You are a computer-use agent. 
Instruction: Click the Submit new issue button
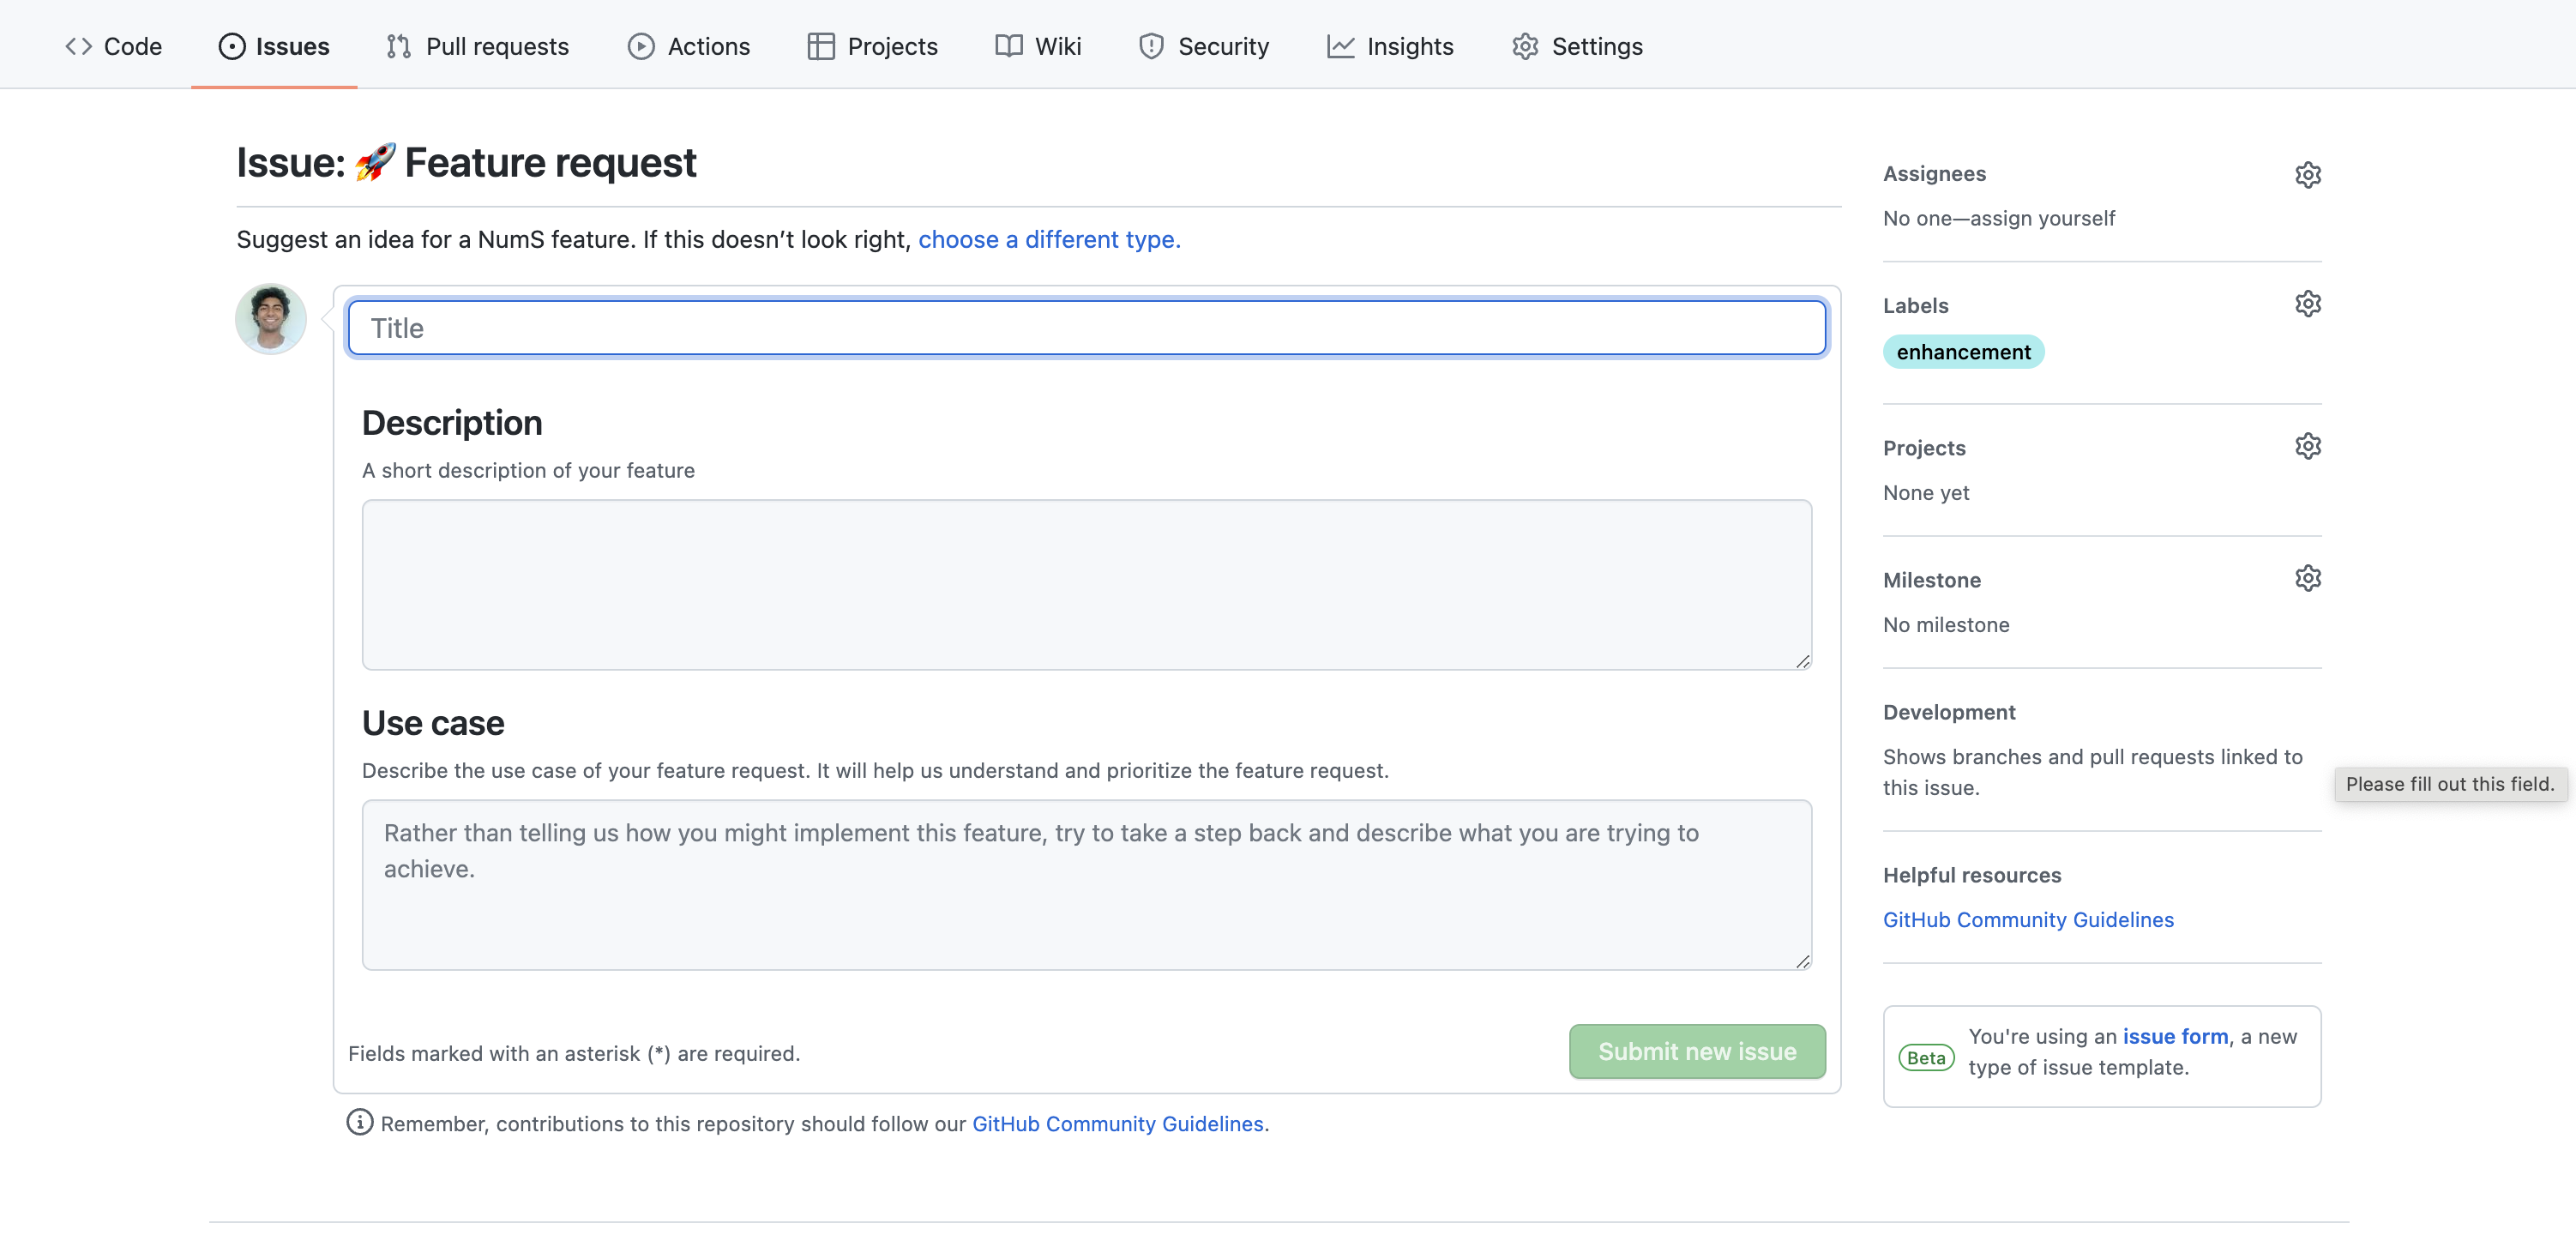click(1696, 1051)
